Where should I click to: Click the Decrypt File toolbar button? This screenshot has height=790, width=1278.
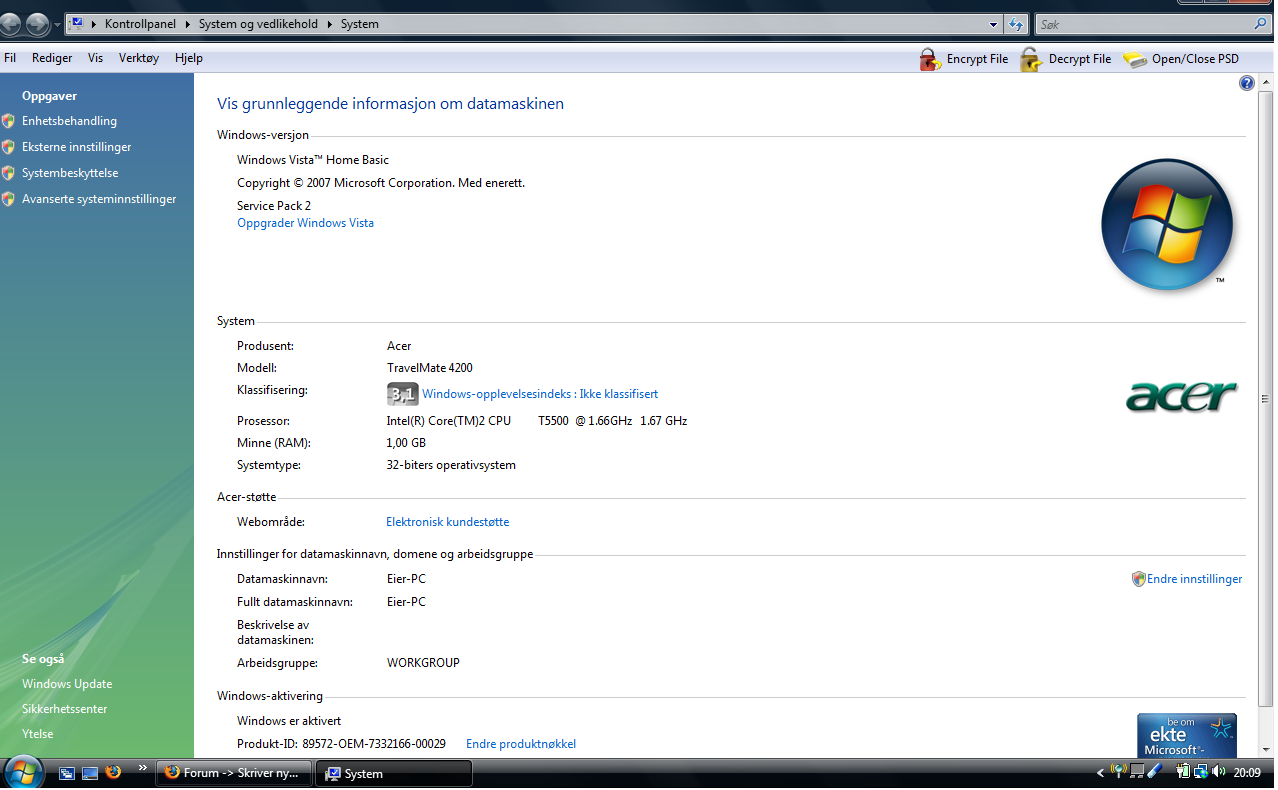pos(1066,59)
